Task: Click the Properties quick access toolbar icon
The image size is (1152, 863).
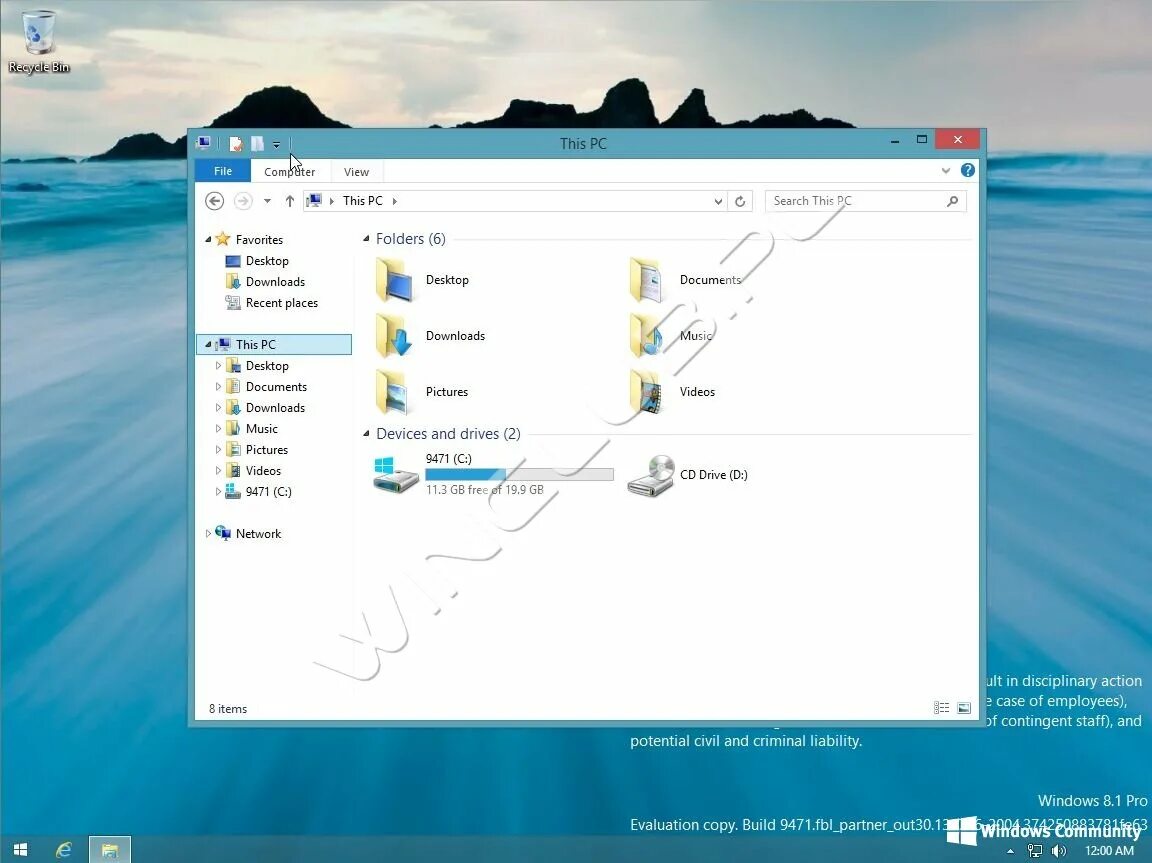Action: [235, 143]
